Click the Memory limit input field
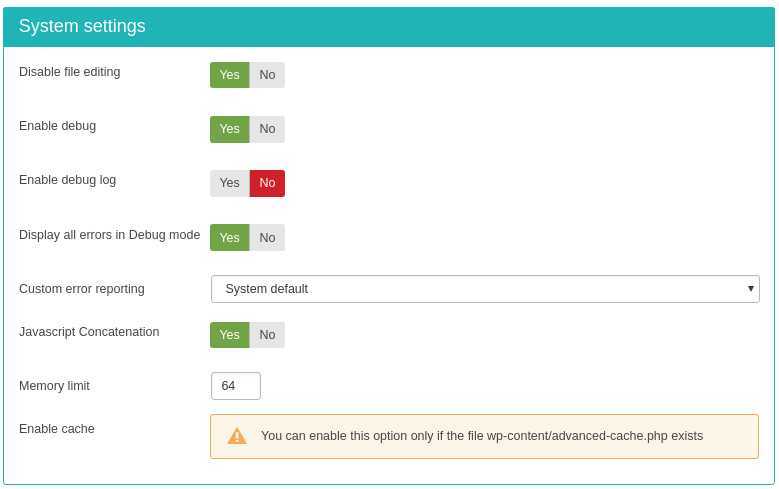779x489 pixels. point(236,386)
